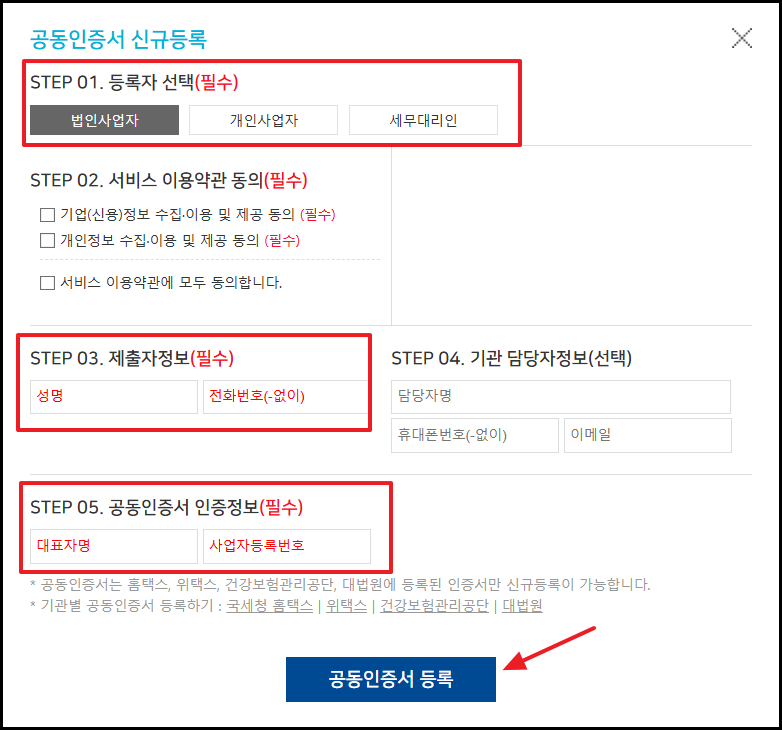Click the 전화번호(-없이) input field
Viewport: 782px width, 730px height.
[x=286, y=397]
